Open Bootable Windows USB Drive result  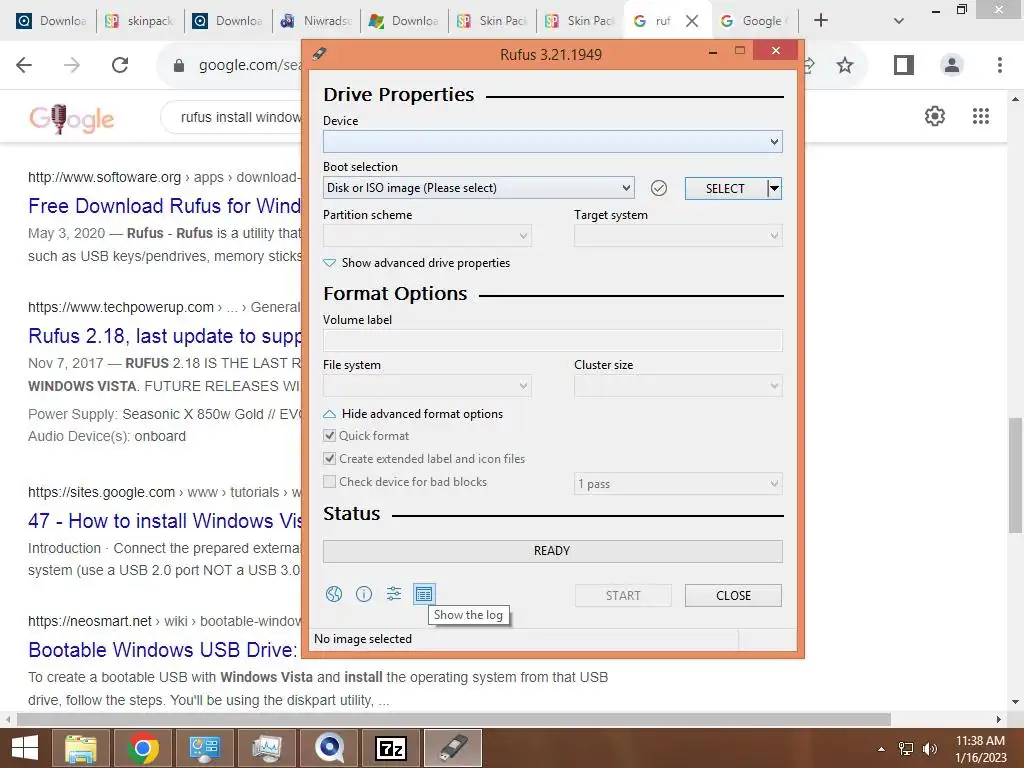[x=163, y=650]
